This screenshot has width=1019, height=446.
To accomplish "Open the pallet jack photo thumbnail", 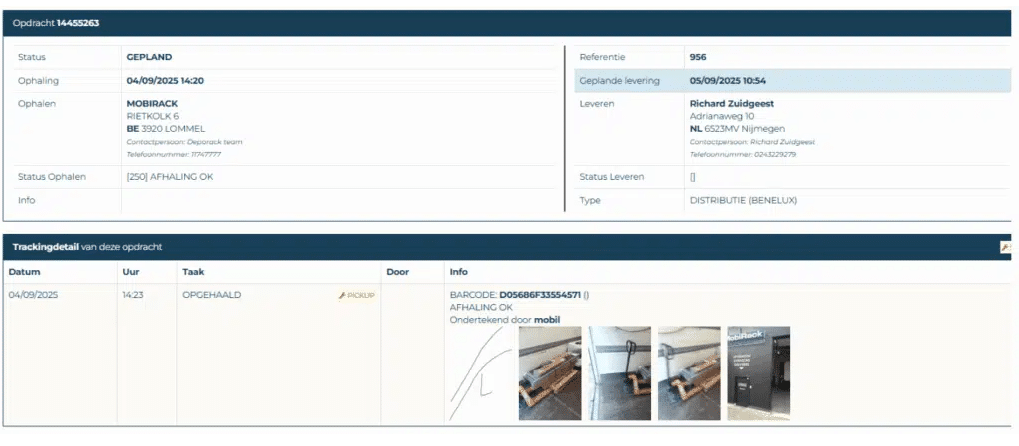I will click(x=619, y=373).
